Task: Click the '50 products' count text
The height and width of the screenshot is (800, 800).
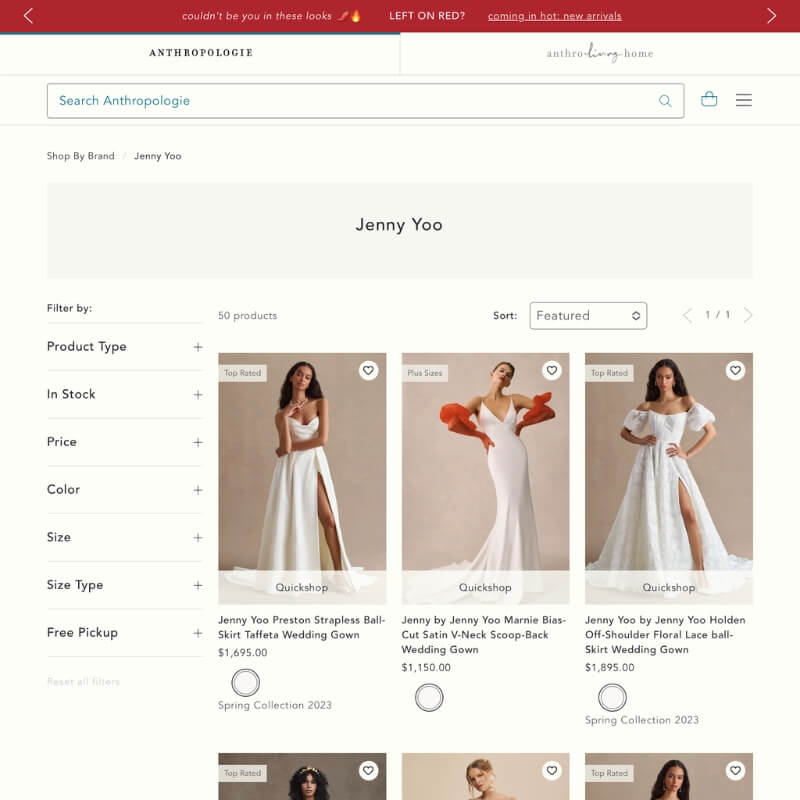Action: pos(247,316)
